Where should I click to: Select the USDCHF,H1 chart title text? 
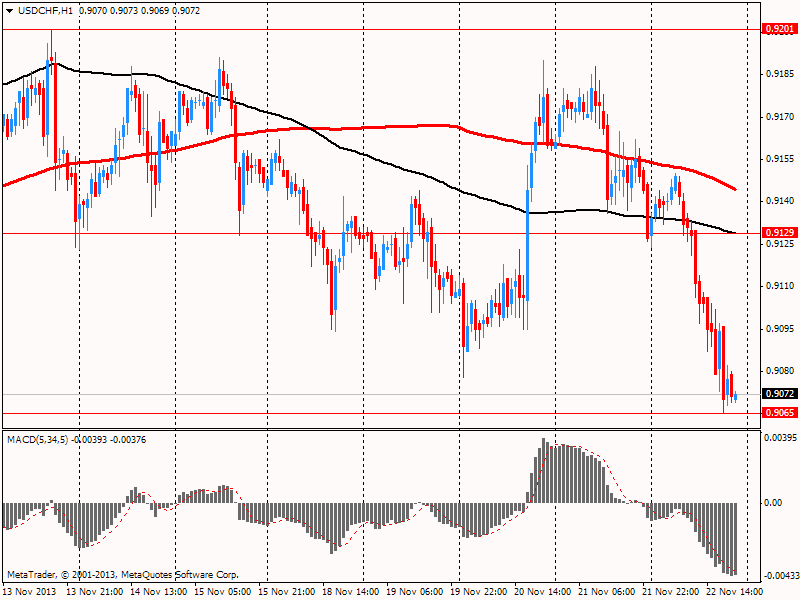tap(45, 11)
